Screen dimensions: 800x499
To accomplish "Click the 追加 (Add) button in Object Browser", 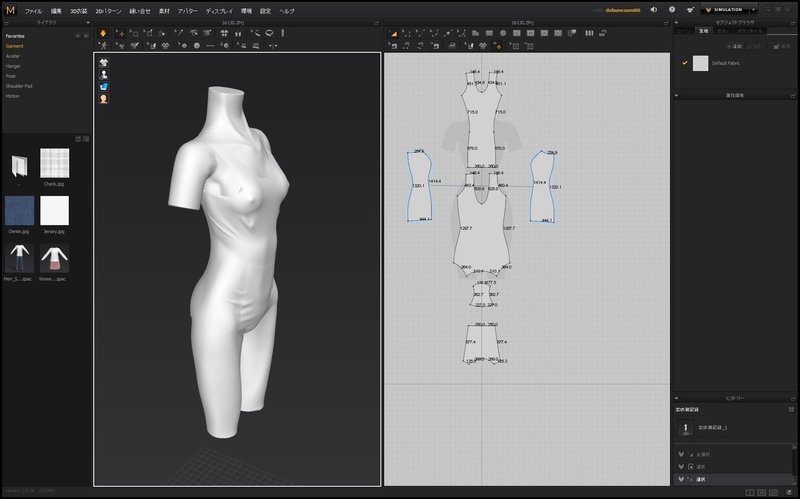I will [x=735, y=46].
